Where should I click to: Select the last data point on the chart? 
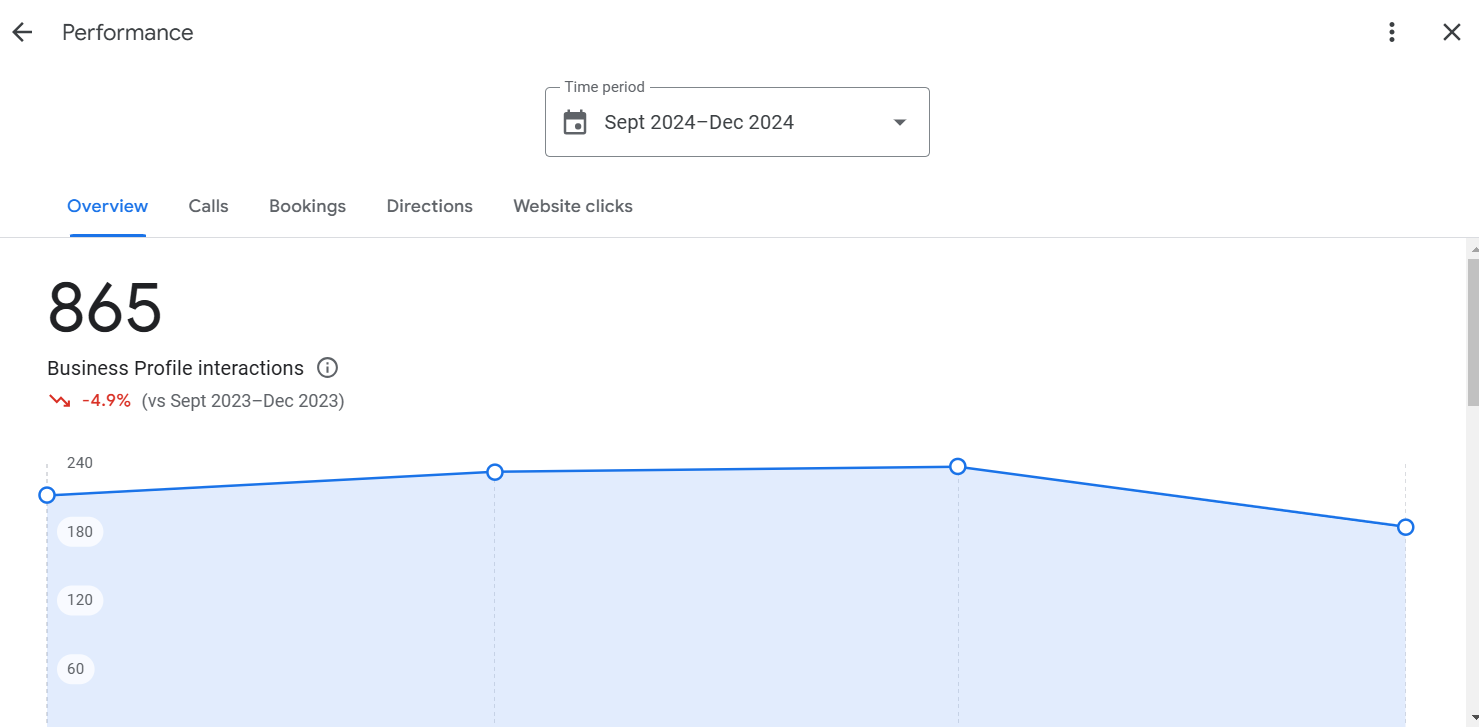[x=1406, y=526]
